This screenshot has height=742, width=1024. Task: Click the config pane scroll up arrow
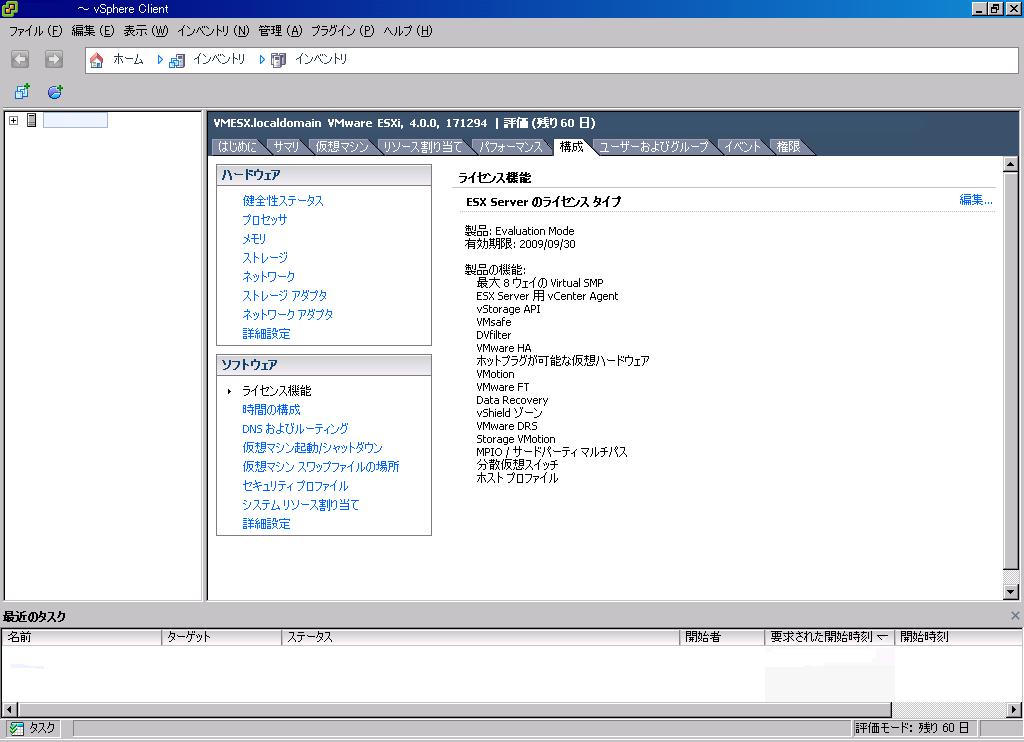[x=1010, y=165]
